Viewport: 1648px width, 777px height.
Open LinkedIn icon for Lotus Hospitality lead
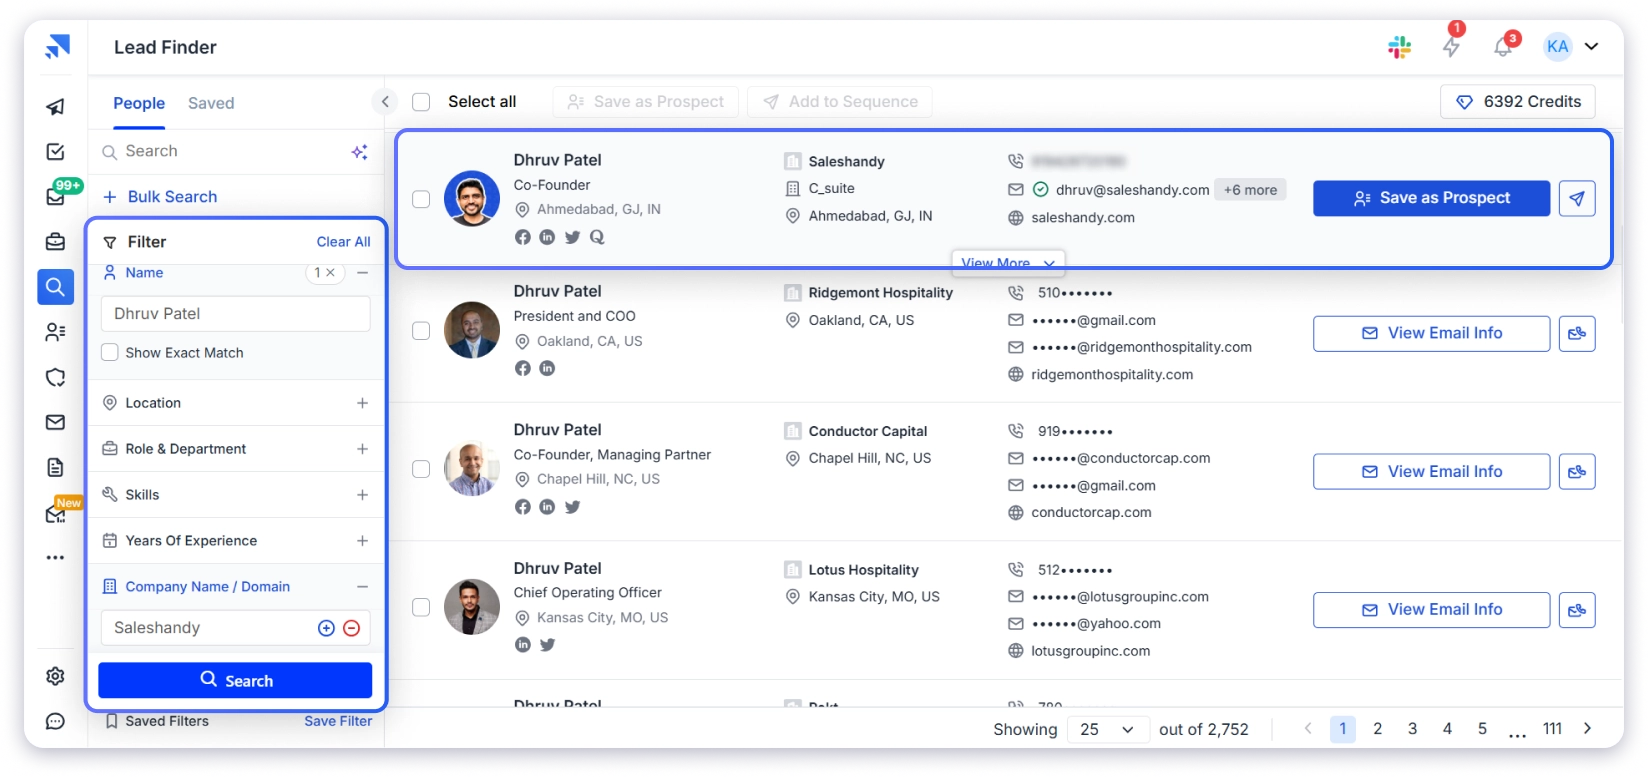pyautogui.click(x=522, y=645)
